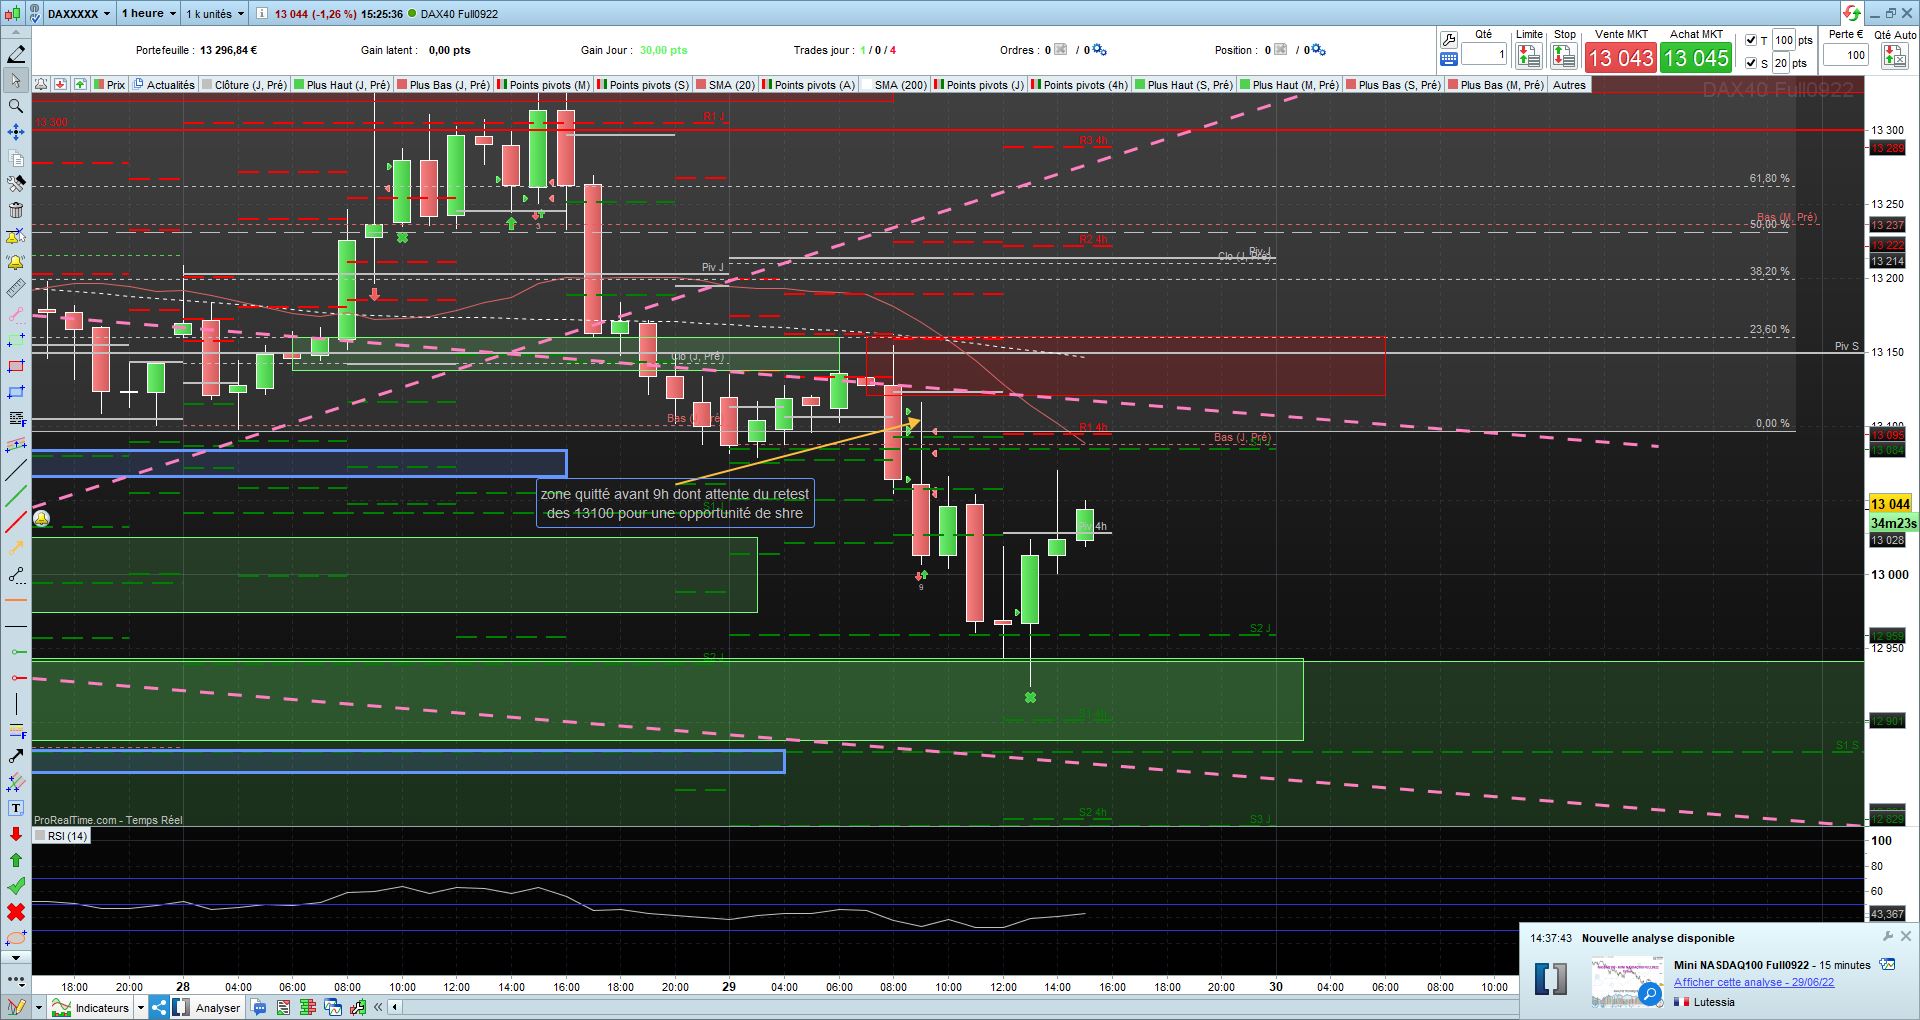Open the DAXXXXX instrument dropdown
Viewport: 1920px width, 1020px height.
(x=79, y=14)
